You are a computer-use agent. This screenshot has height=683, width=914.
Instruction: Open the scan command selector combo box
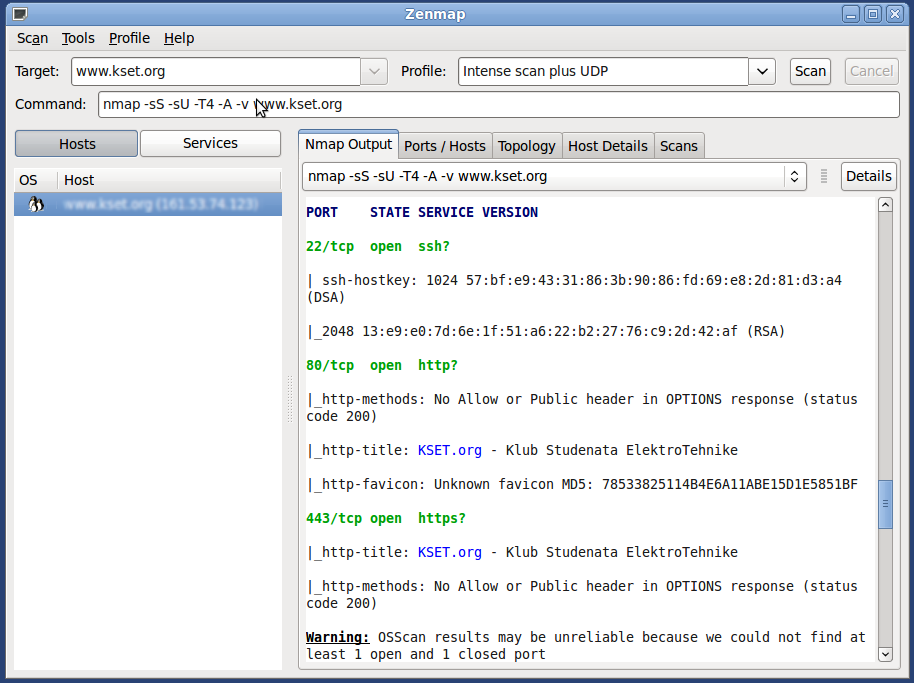(x=554, y=176)
